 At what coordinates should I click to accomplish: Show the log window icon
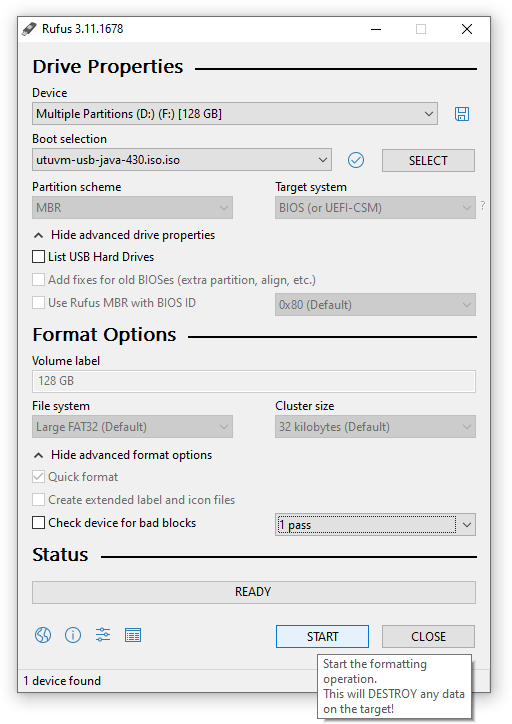(x=133, y=635)
